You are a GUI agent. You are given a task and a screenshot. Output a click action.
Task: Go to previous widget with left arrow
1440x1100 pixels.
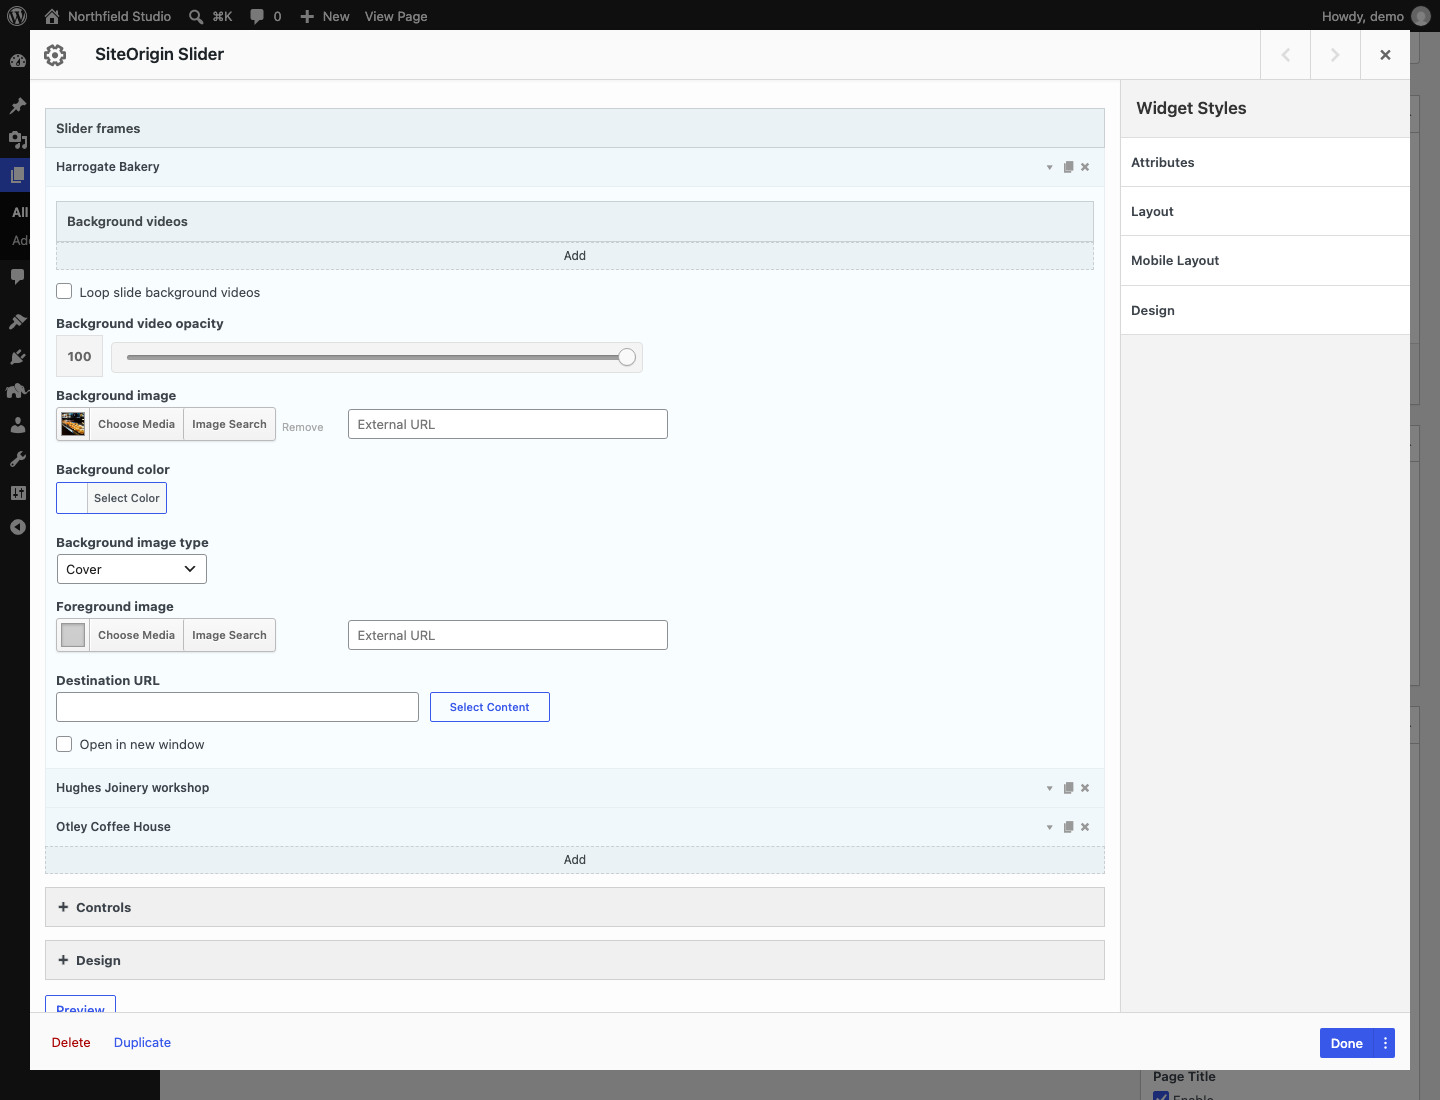click(x=1286, y=55)
